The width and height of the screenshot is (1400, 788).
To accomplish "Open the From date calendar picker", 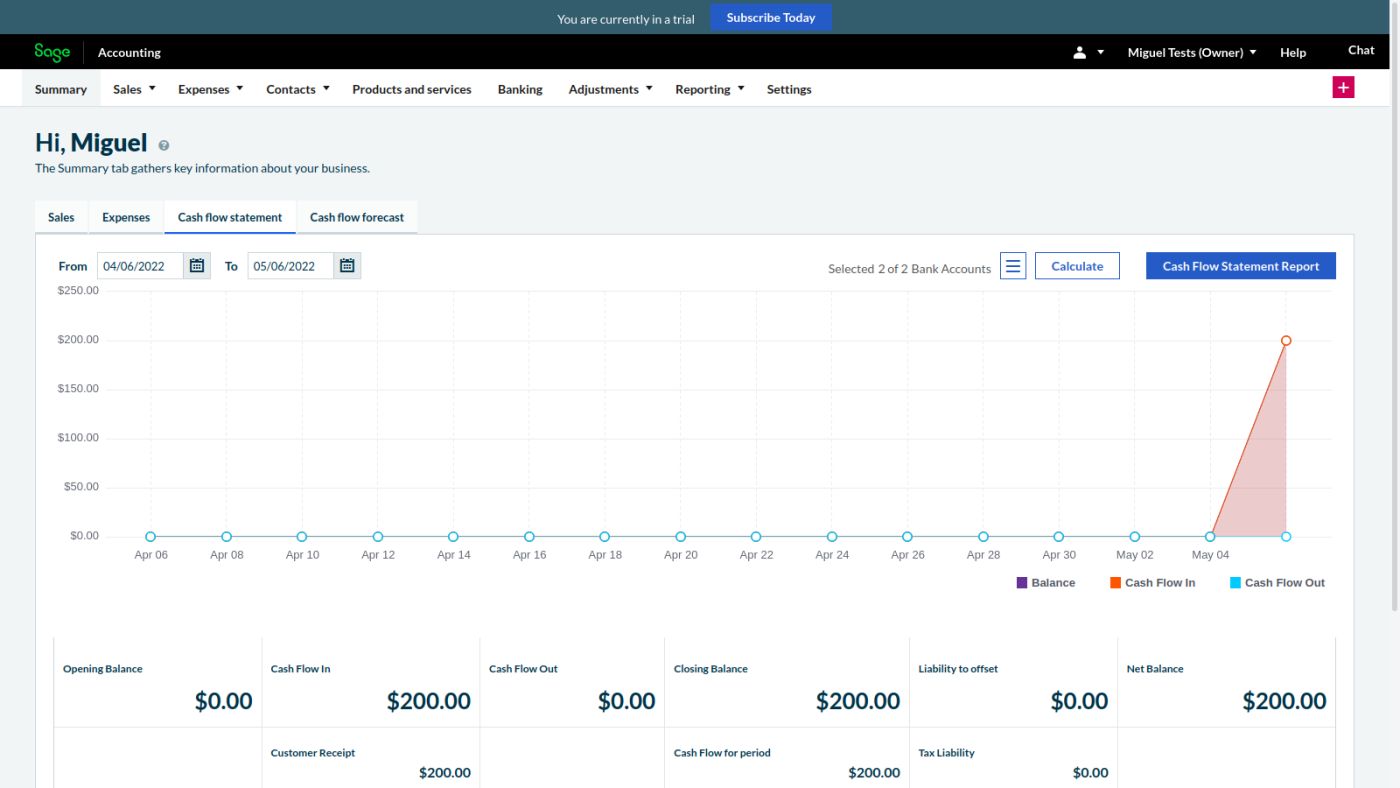I will coord(197,266).
